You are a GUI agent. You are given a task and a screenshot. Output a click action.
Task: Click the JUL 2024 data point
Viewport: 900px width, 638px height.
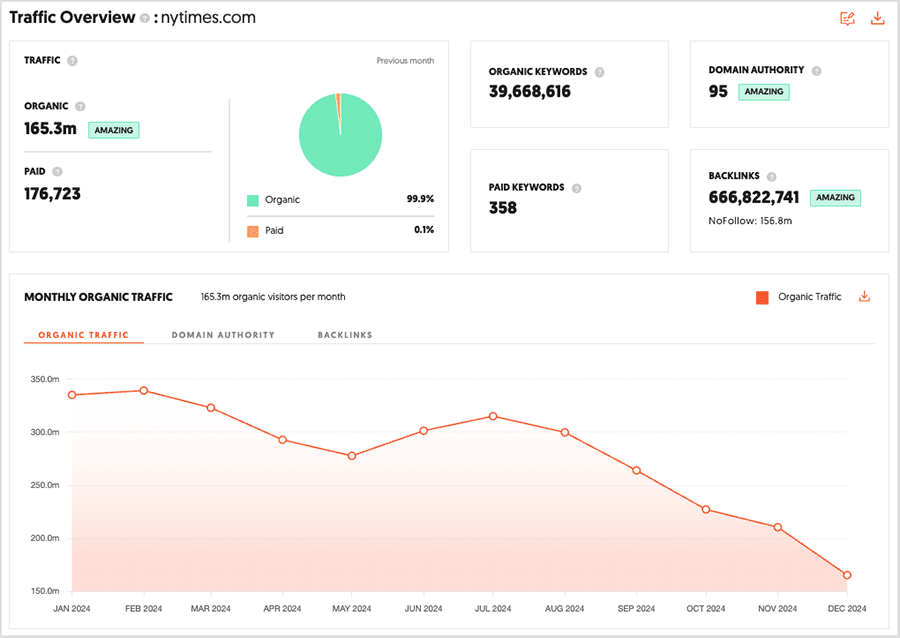[x=493, y=416]
